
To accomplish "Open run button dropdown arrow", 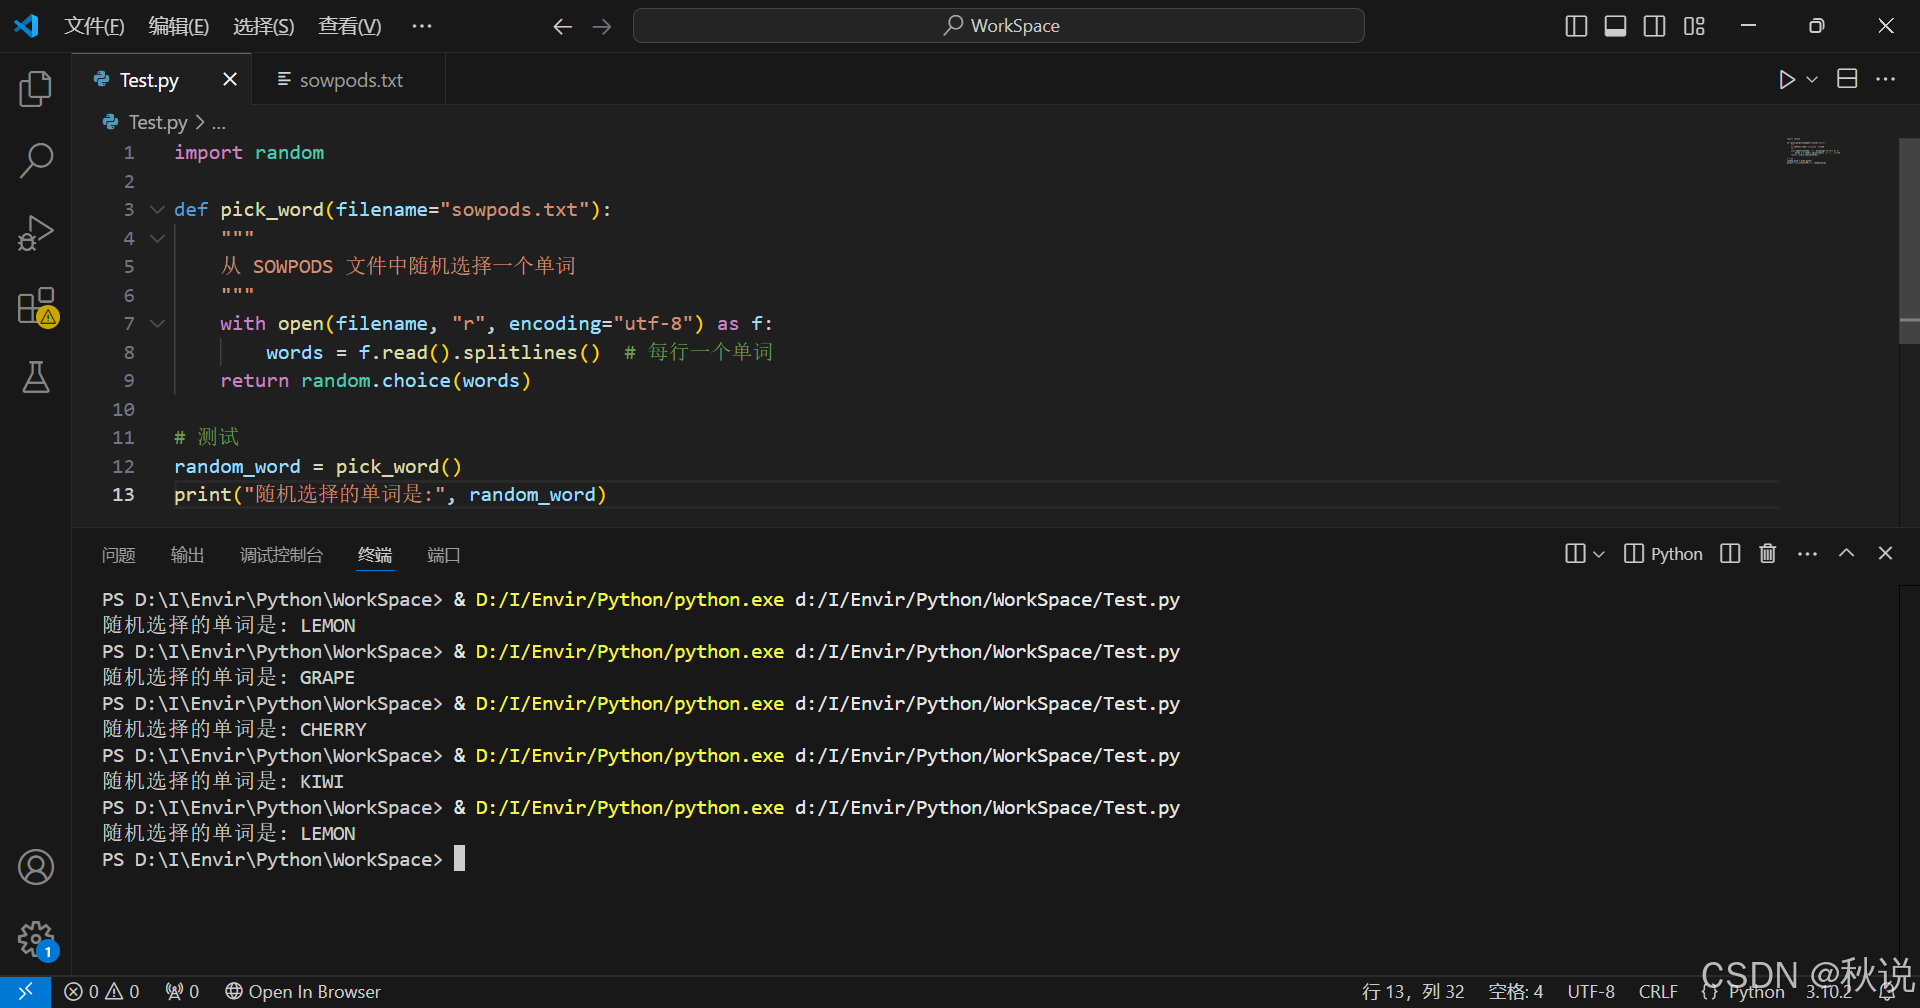I will 1812,79.
